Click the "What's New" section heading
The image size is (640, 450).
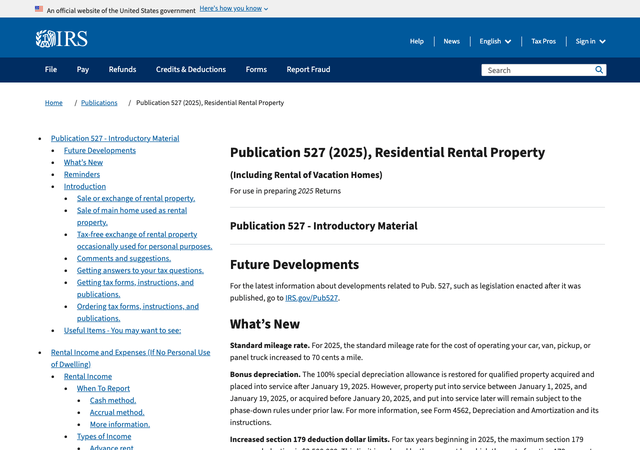(264, 324)
